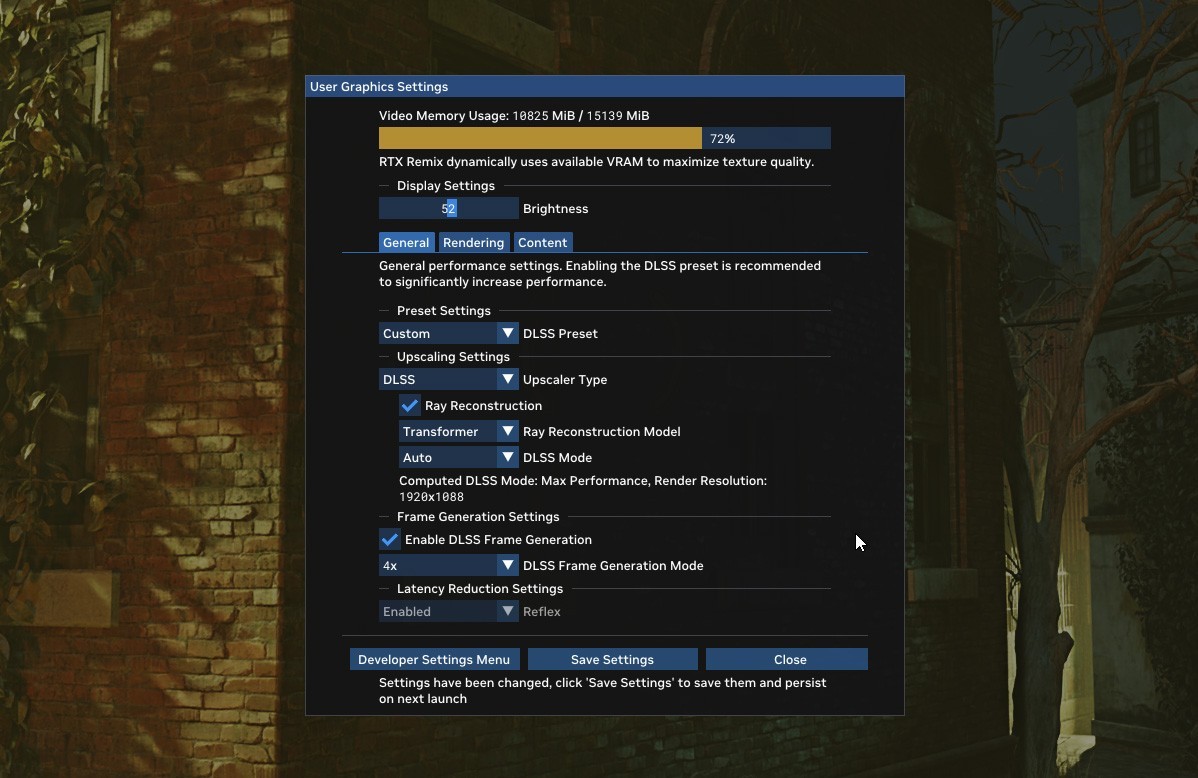The image size is (1198, 778).
Task: Click the Preset Settings section header
Action: coord(444,310)
